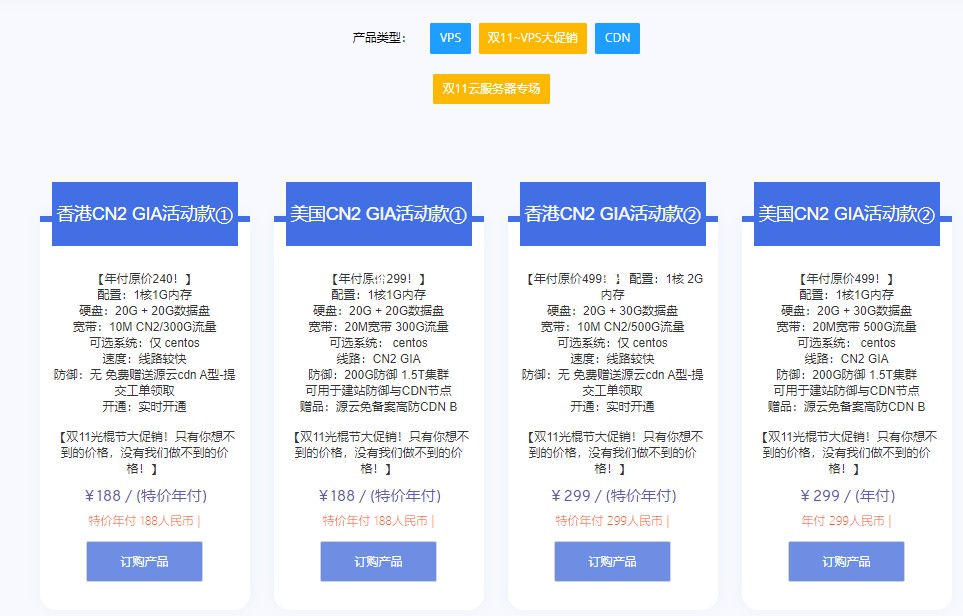The image size is (963, 616).
Task: Switch to the CDN product type
Action: (x=617, y=38)
